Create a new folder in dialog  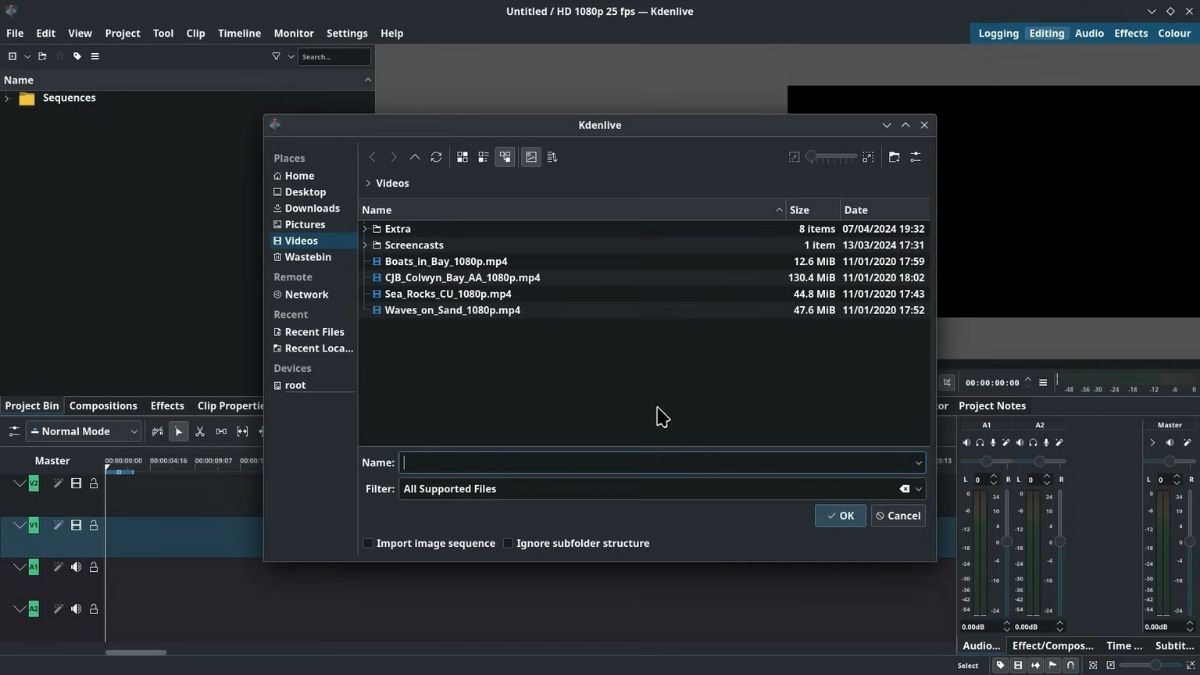coord(894,157)
